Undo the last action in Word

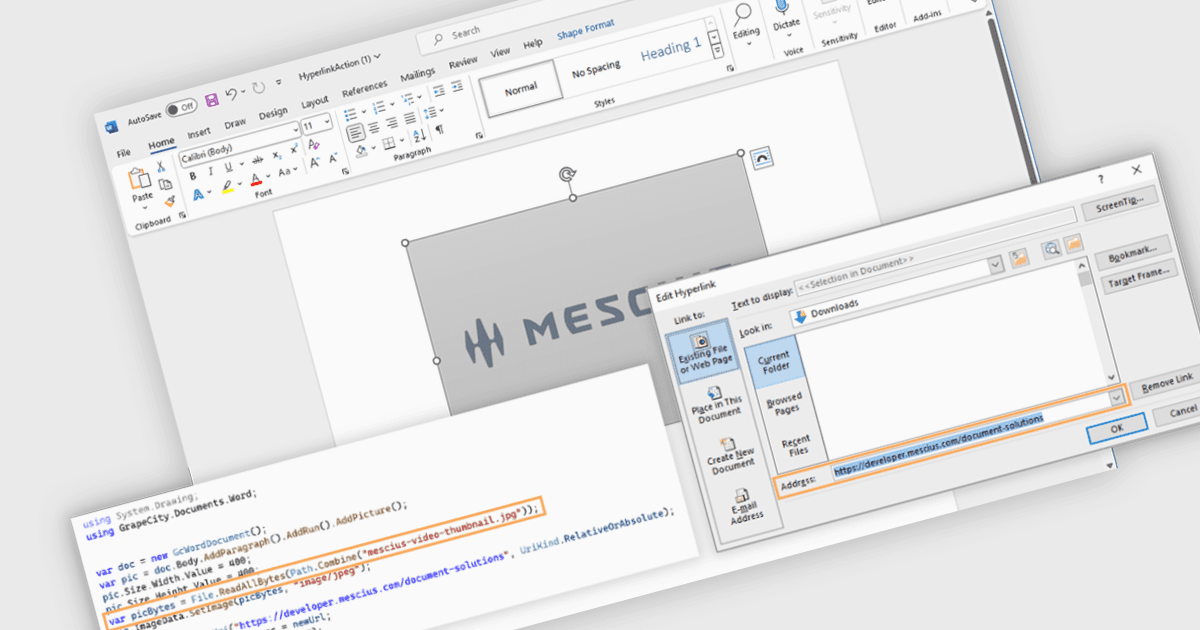coord(232,94)
